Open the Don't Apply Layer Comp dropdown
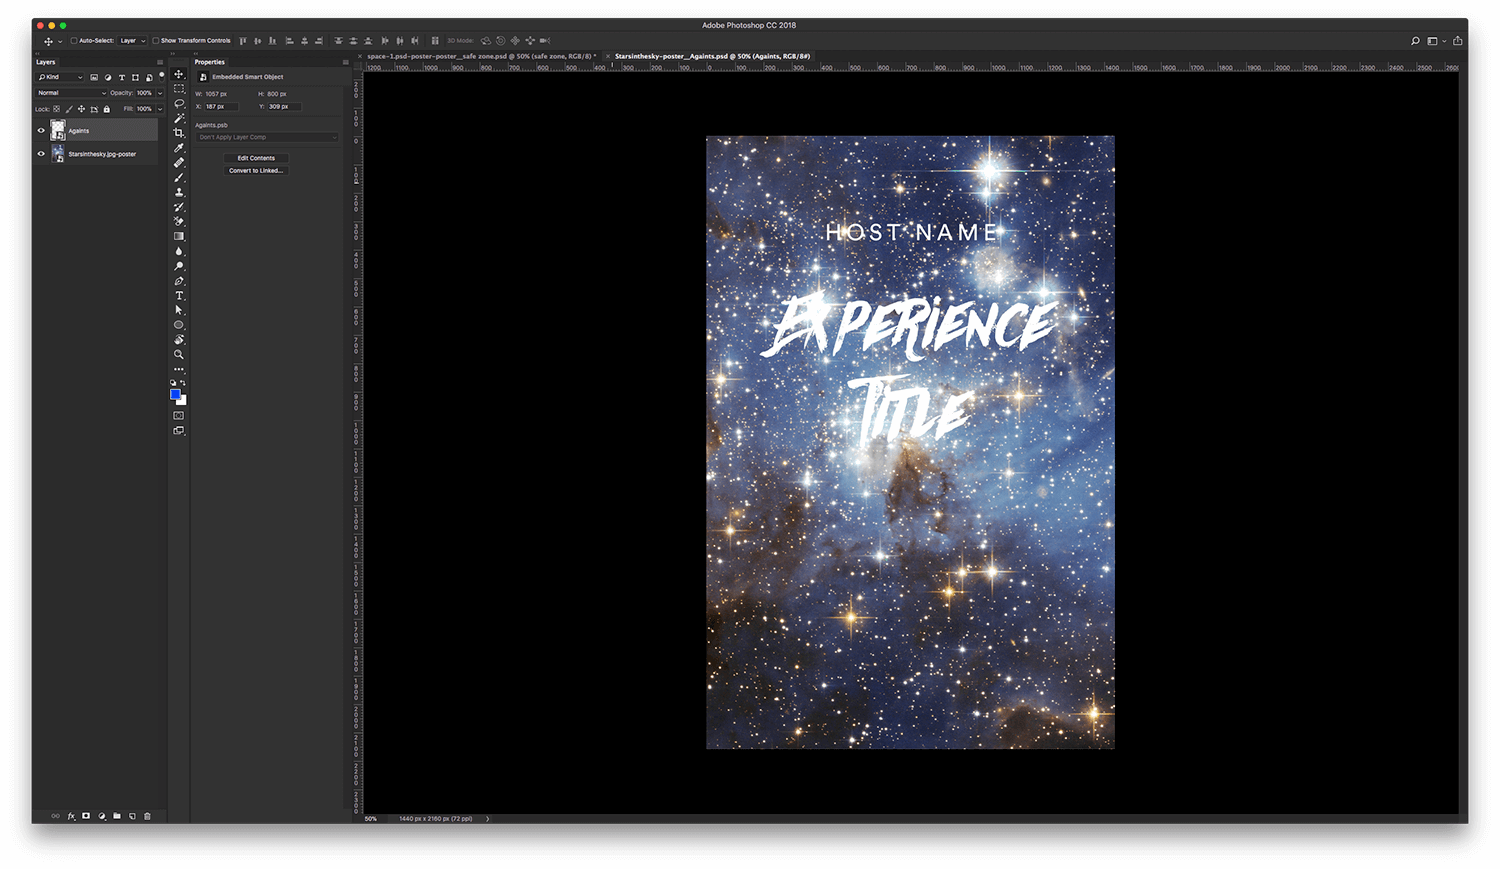Viewport: 1500px width, 869px height. [x=266, y=137]
